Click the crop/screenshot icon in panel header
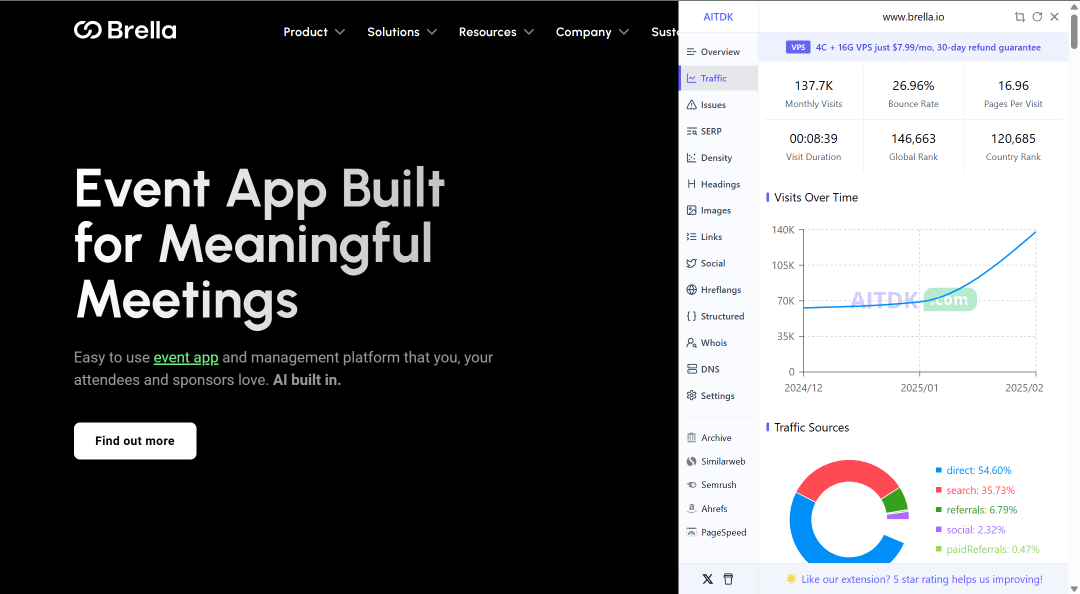 1019,17
